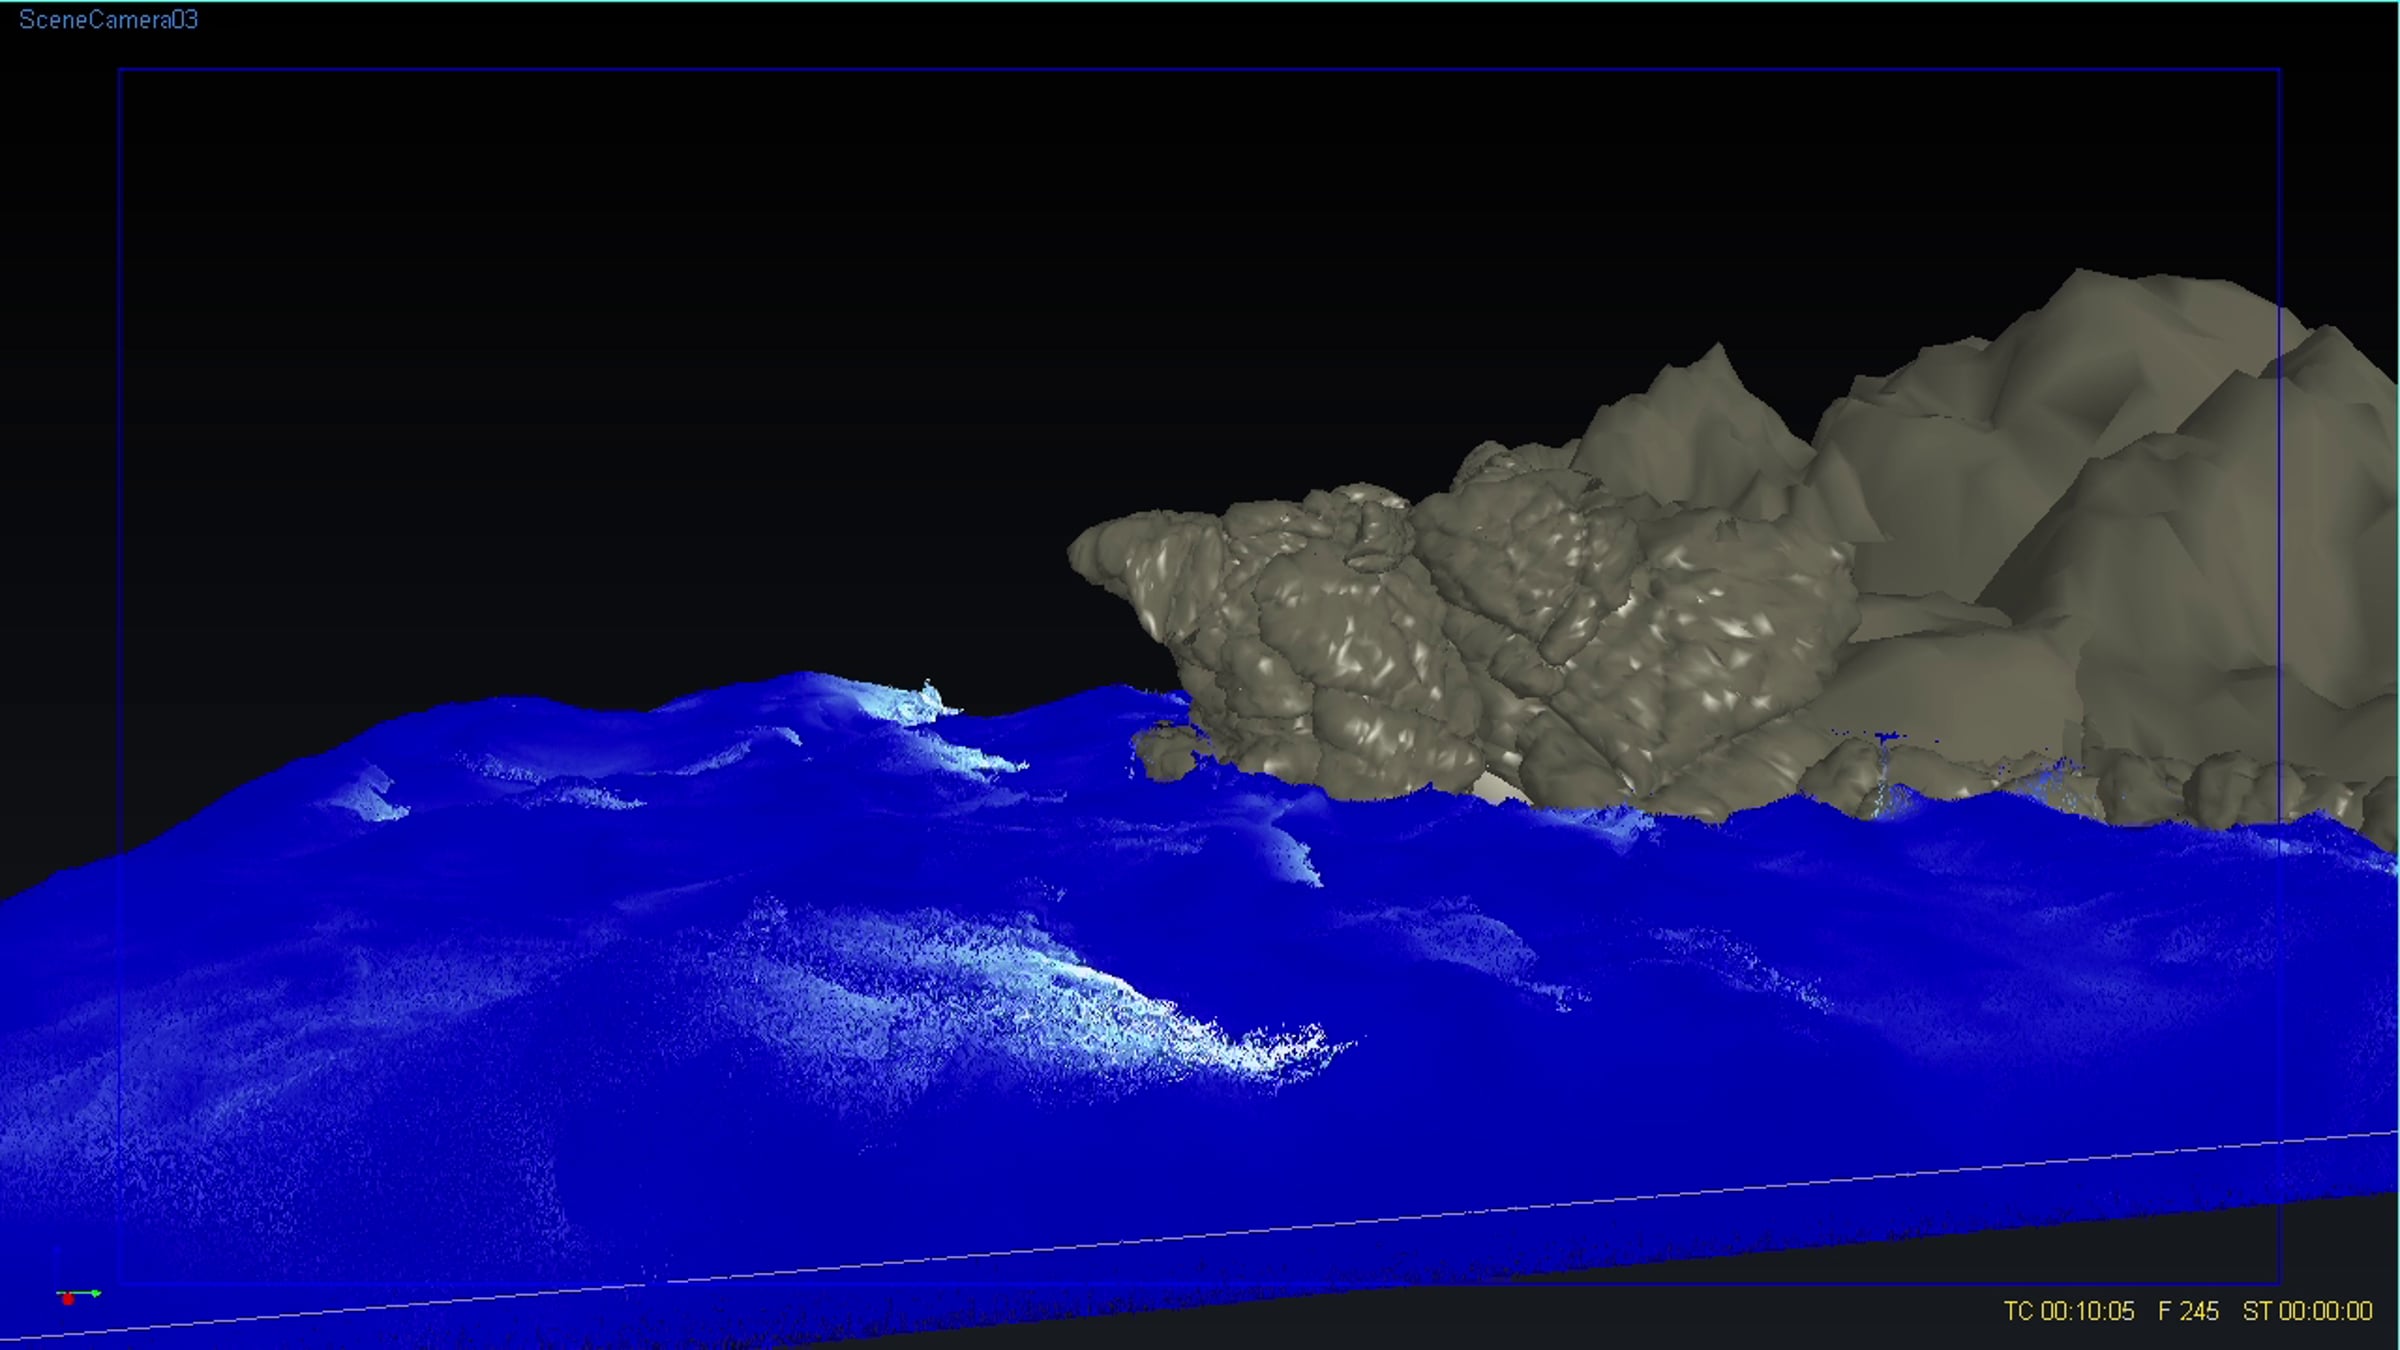Click the cyan highlight line at viewport top
The width and height of the screenshot is (2400, 1350).
[x=1200, y=1]
